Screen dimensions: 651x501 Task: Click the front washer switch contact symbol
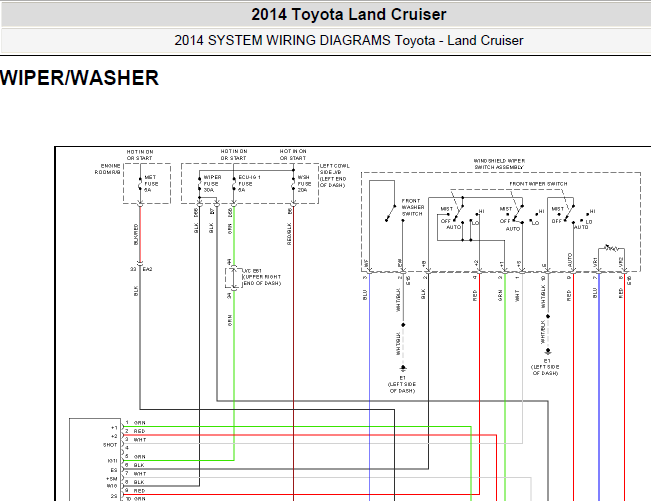click(390, 213)
